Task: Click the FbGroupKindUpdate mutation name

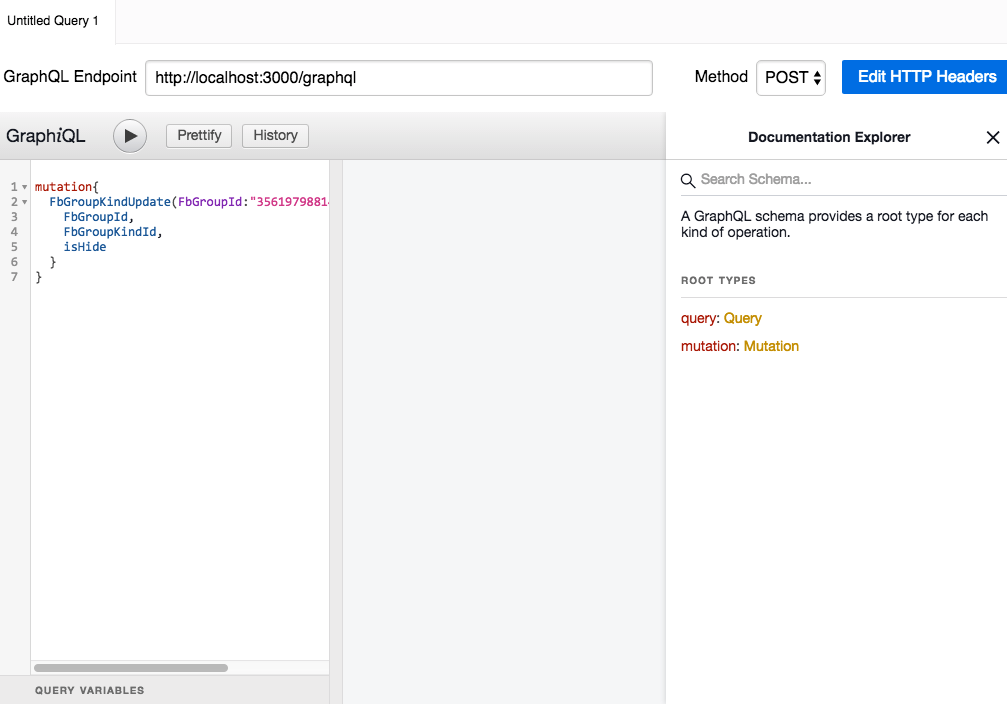Action: coord(110,202)
